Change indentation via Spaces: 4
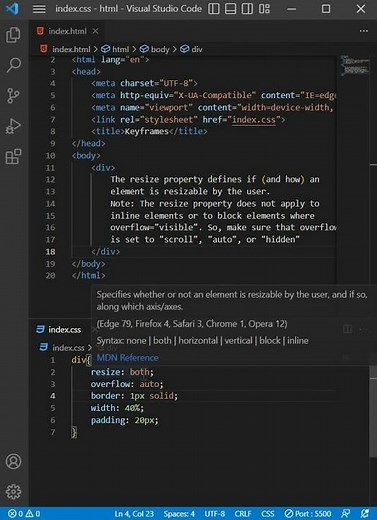This screenshot has width=377, height=520. tap(179, 514)
